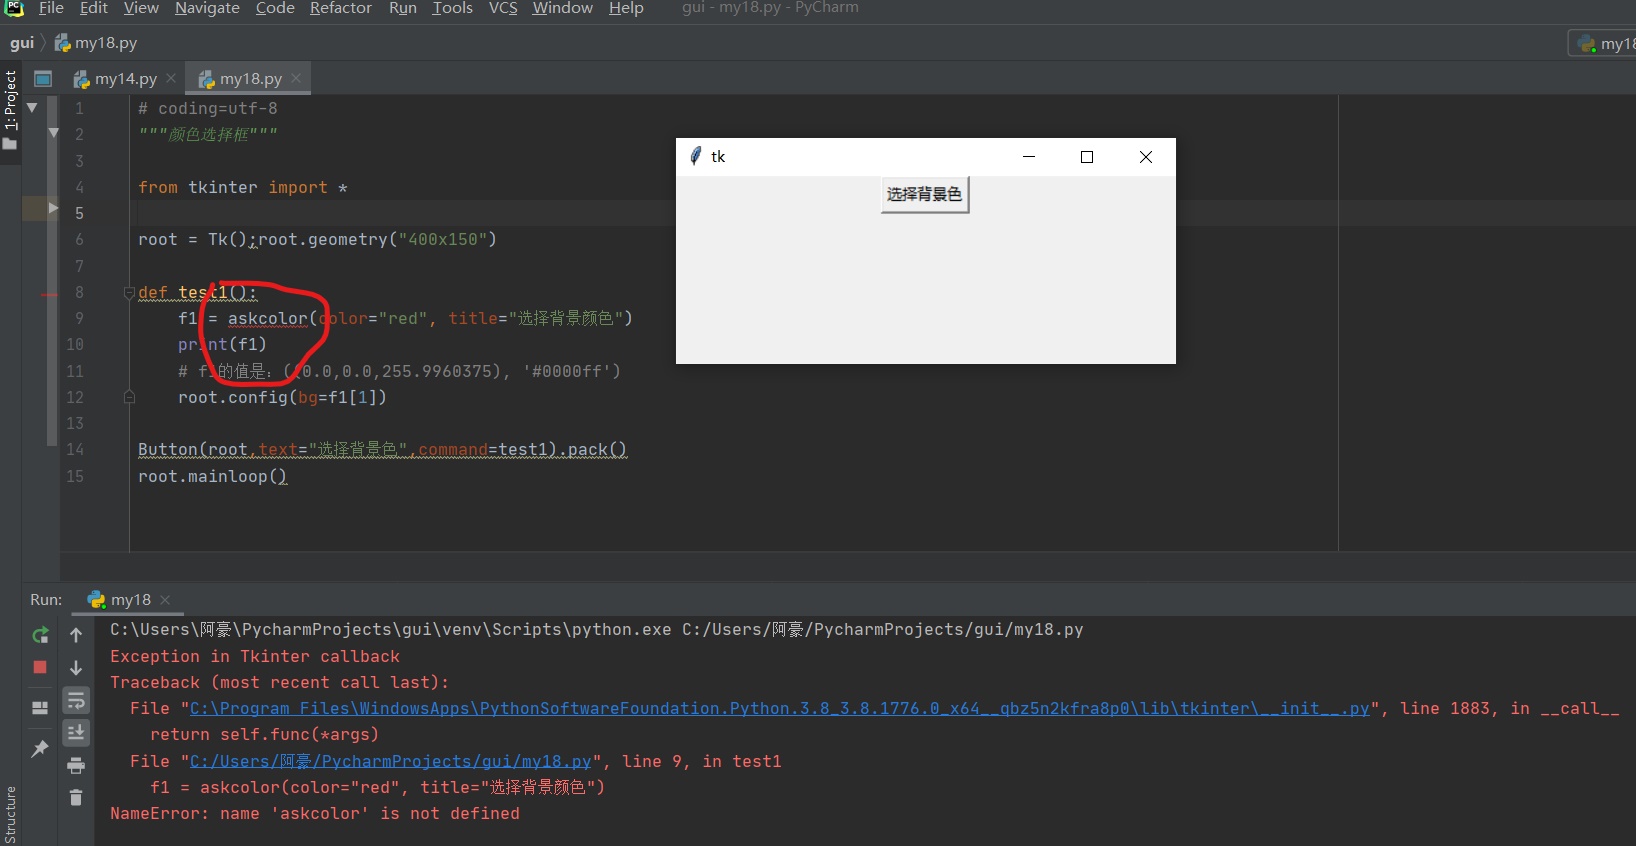Open the Run menu
The width and height of the screenshot is (1636, 846).
[x=403, y=8]
